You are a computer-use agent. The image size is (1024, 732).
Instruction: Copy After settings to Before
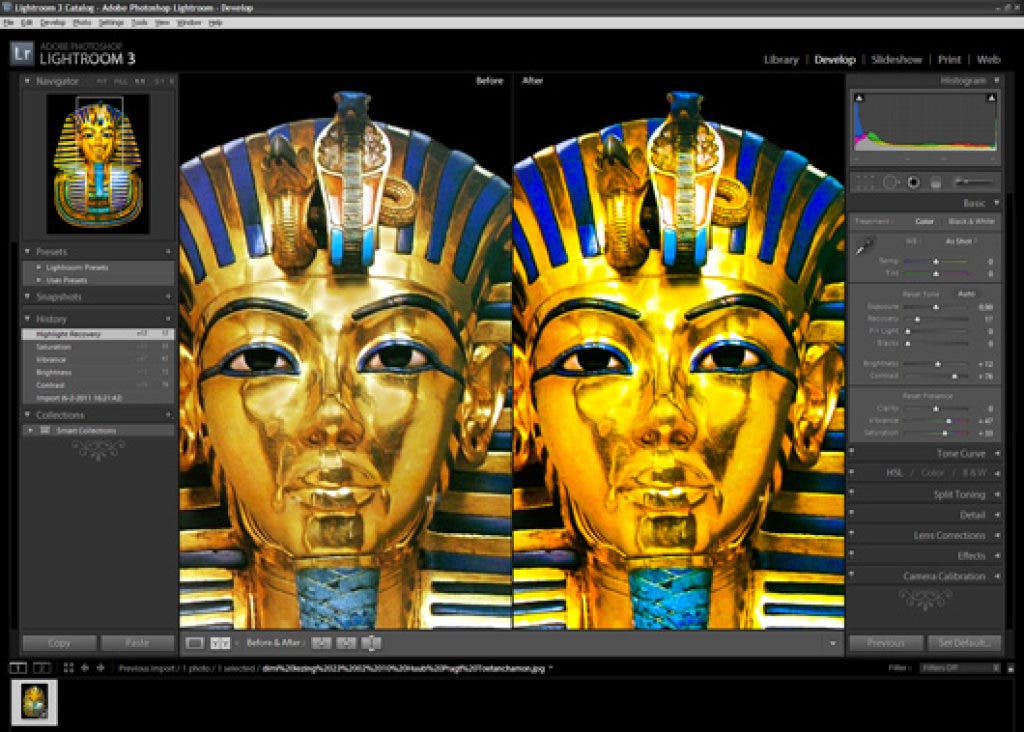pyautogui.click(x=346, y=643)
